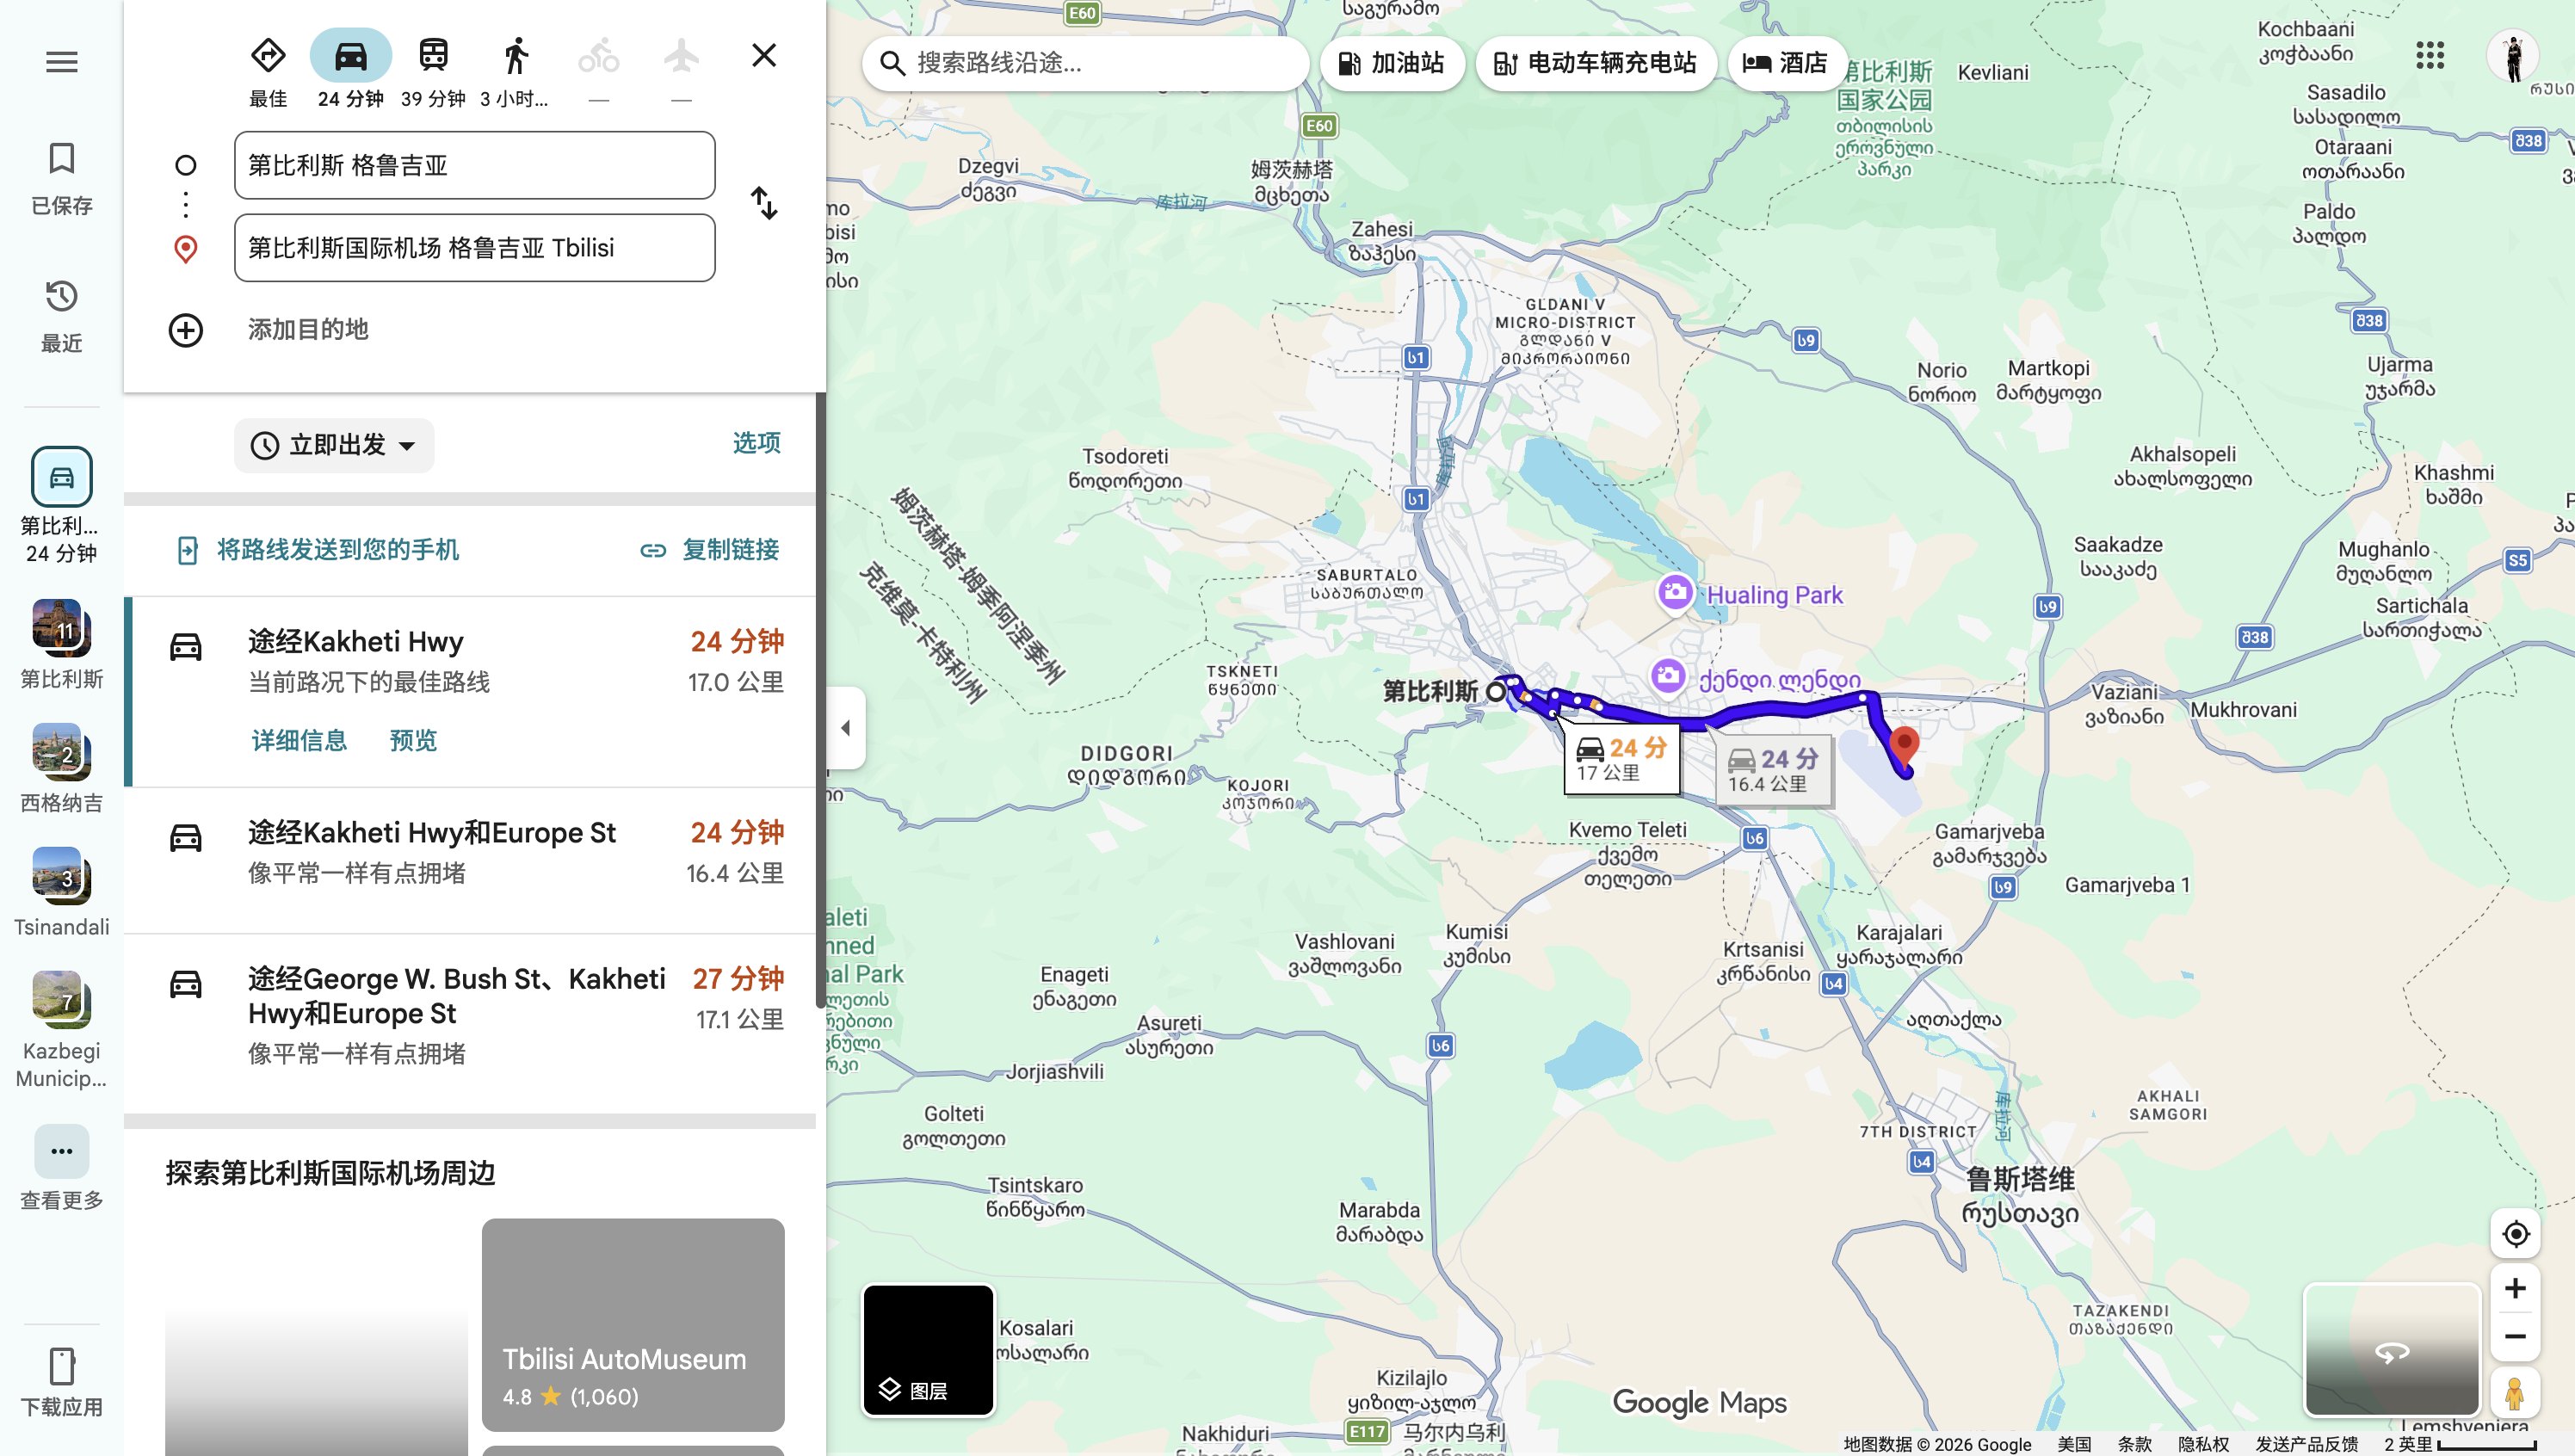Open the hamburger main menu

click(61, 62)
